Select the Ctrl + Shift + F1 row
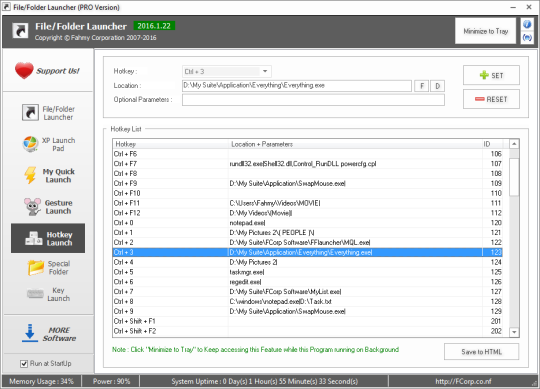 [308, 321]
